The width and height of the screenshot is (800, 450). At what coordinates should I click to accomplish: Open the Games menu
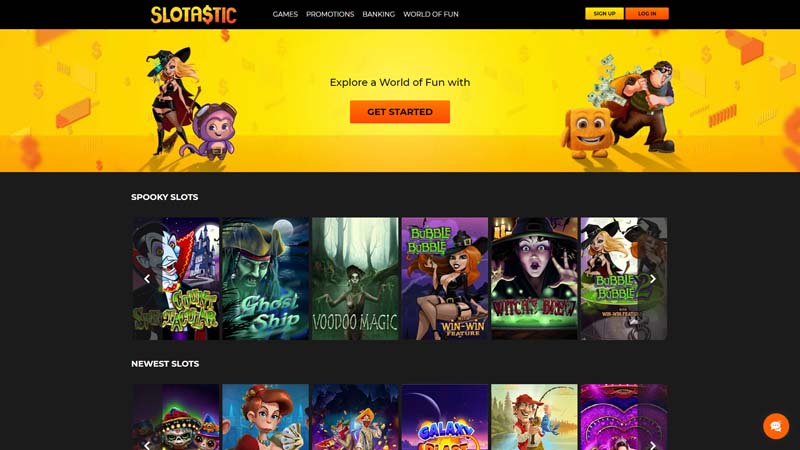[285, 14]
